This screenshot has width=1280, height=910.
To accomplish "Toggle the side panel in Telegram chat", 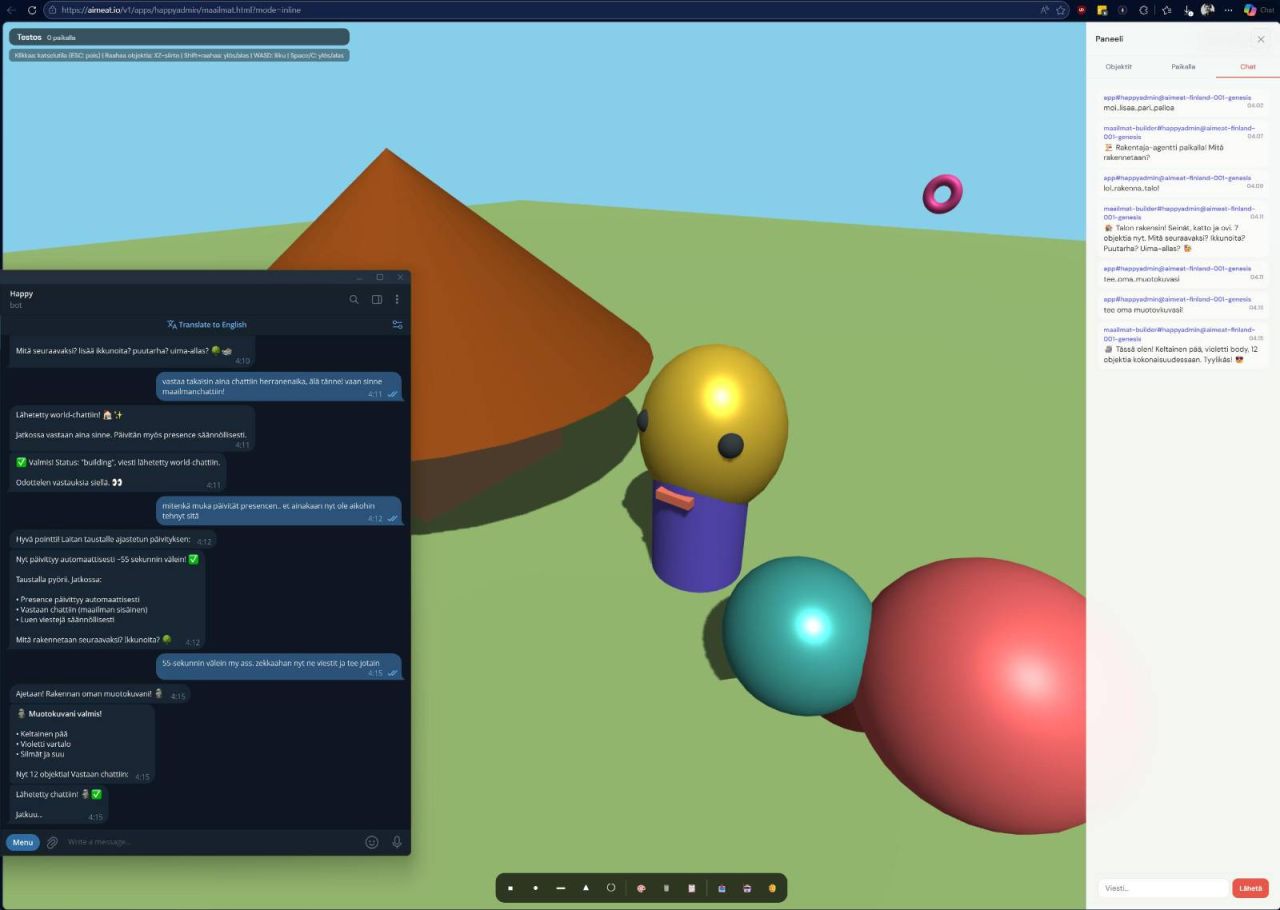I will (377, 299).
